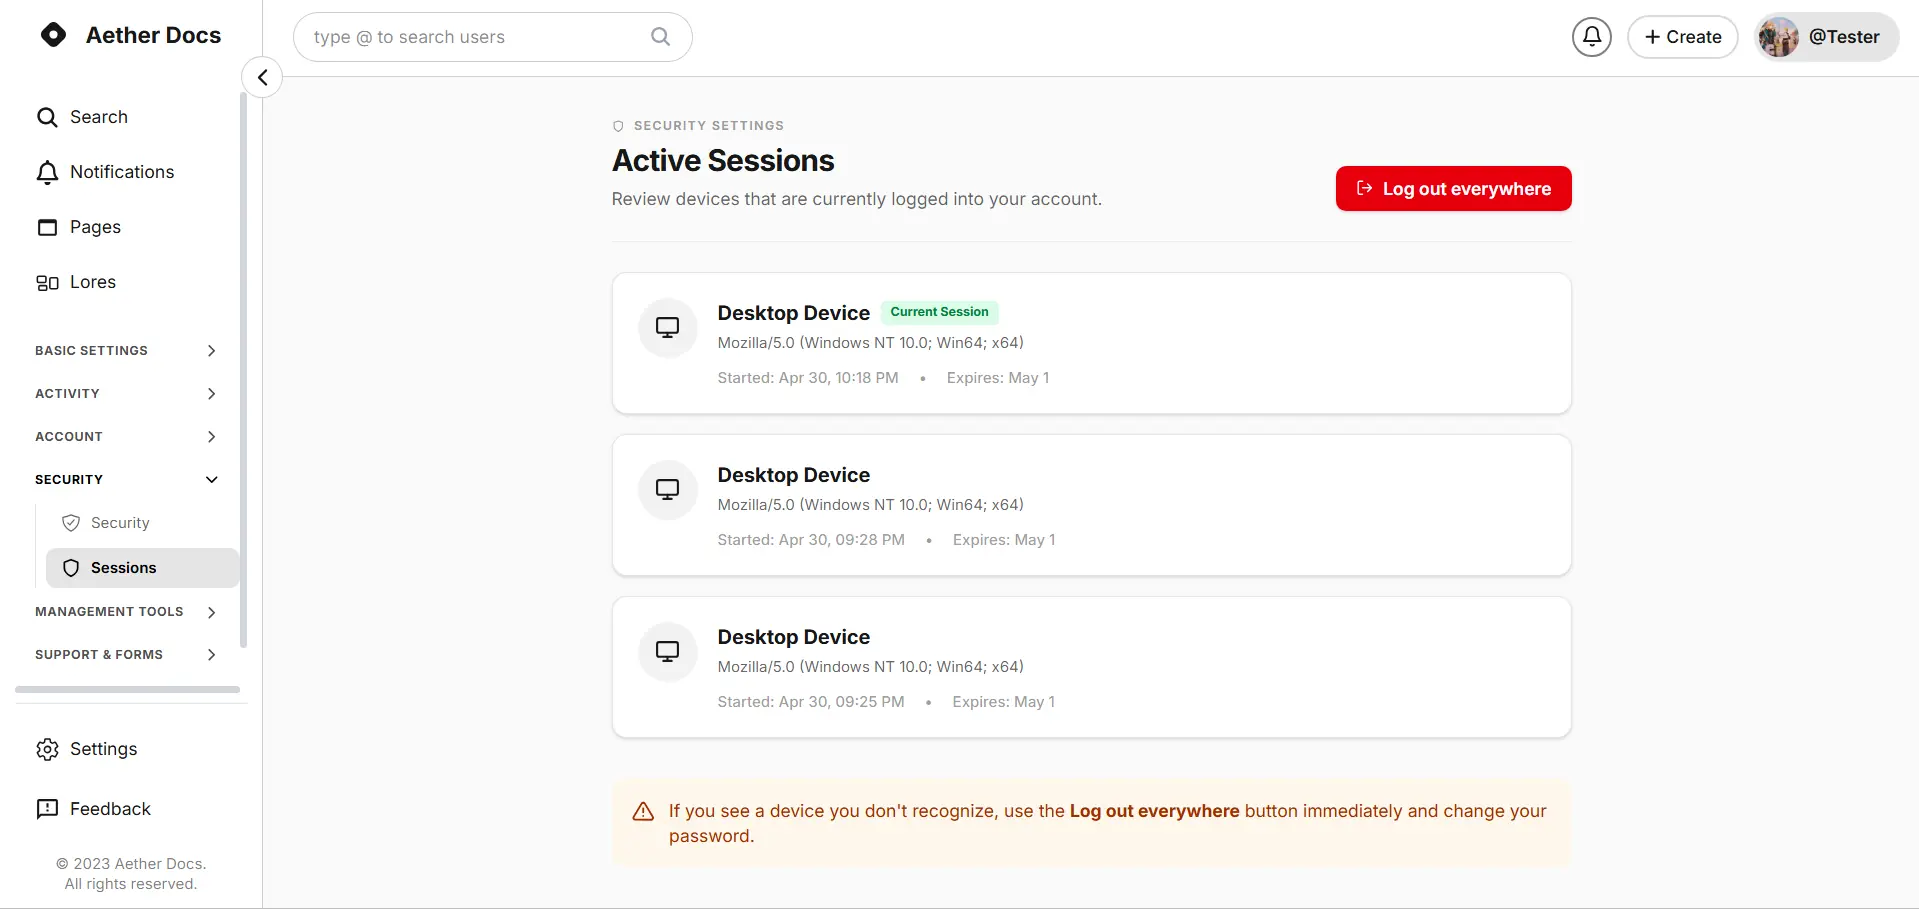1919x909 pixels.
Task: Click the SECURITY SETTINGS breadcrumb label
Action: [x=709, y=126]
